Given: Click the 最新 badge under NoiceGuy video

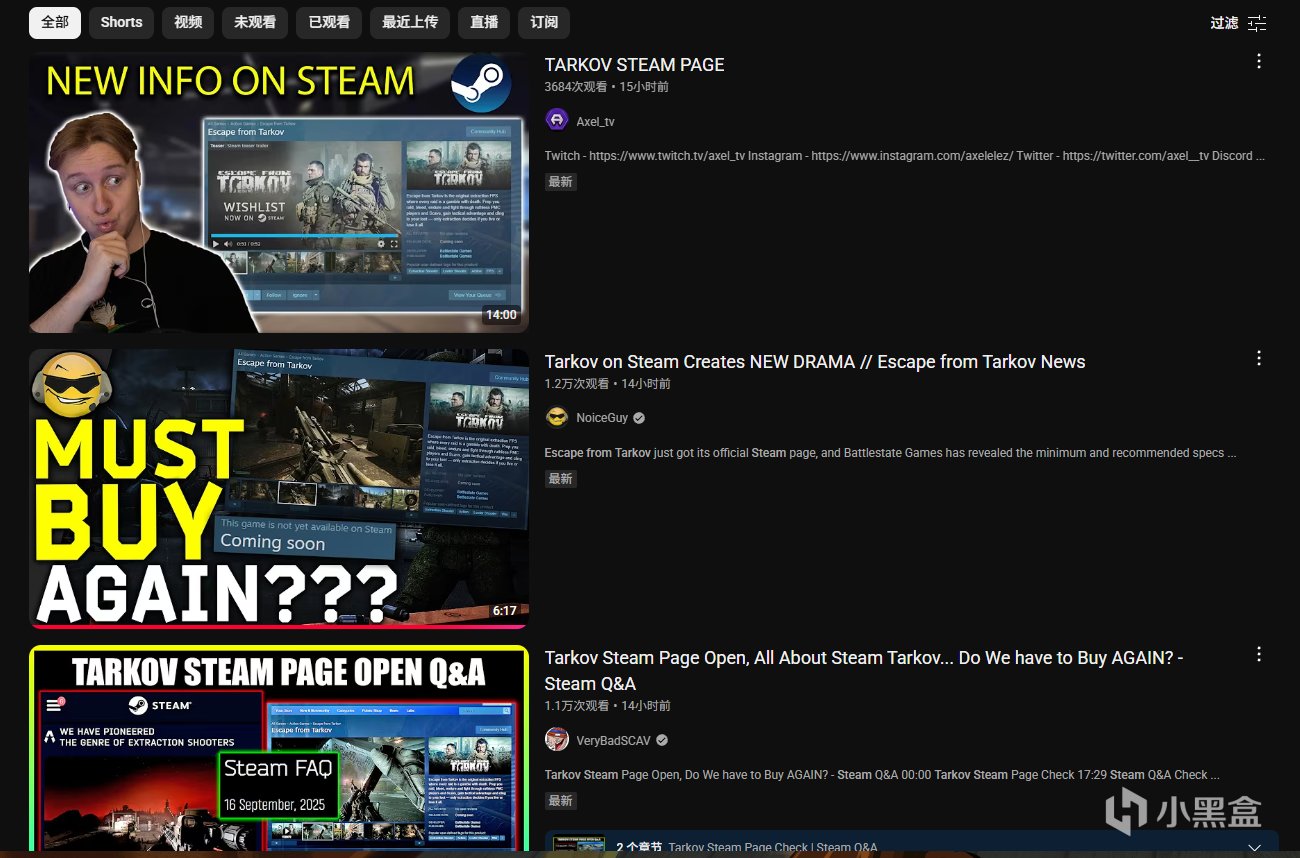Looking at the screenshot, I should pyautogui.click(x=561, y=479).
